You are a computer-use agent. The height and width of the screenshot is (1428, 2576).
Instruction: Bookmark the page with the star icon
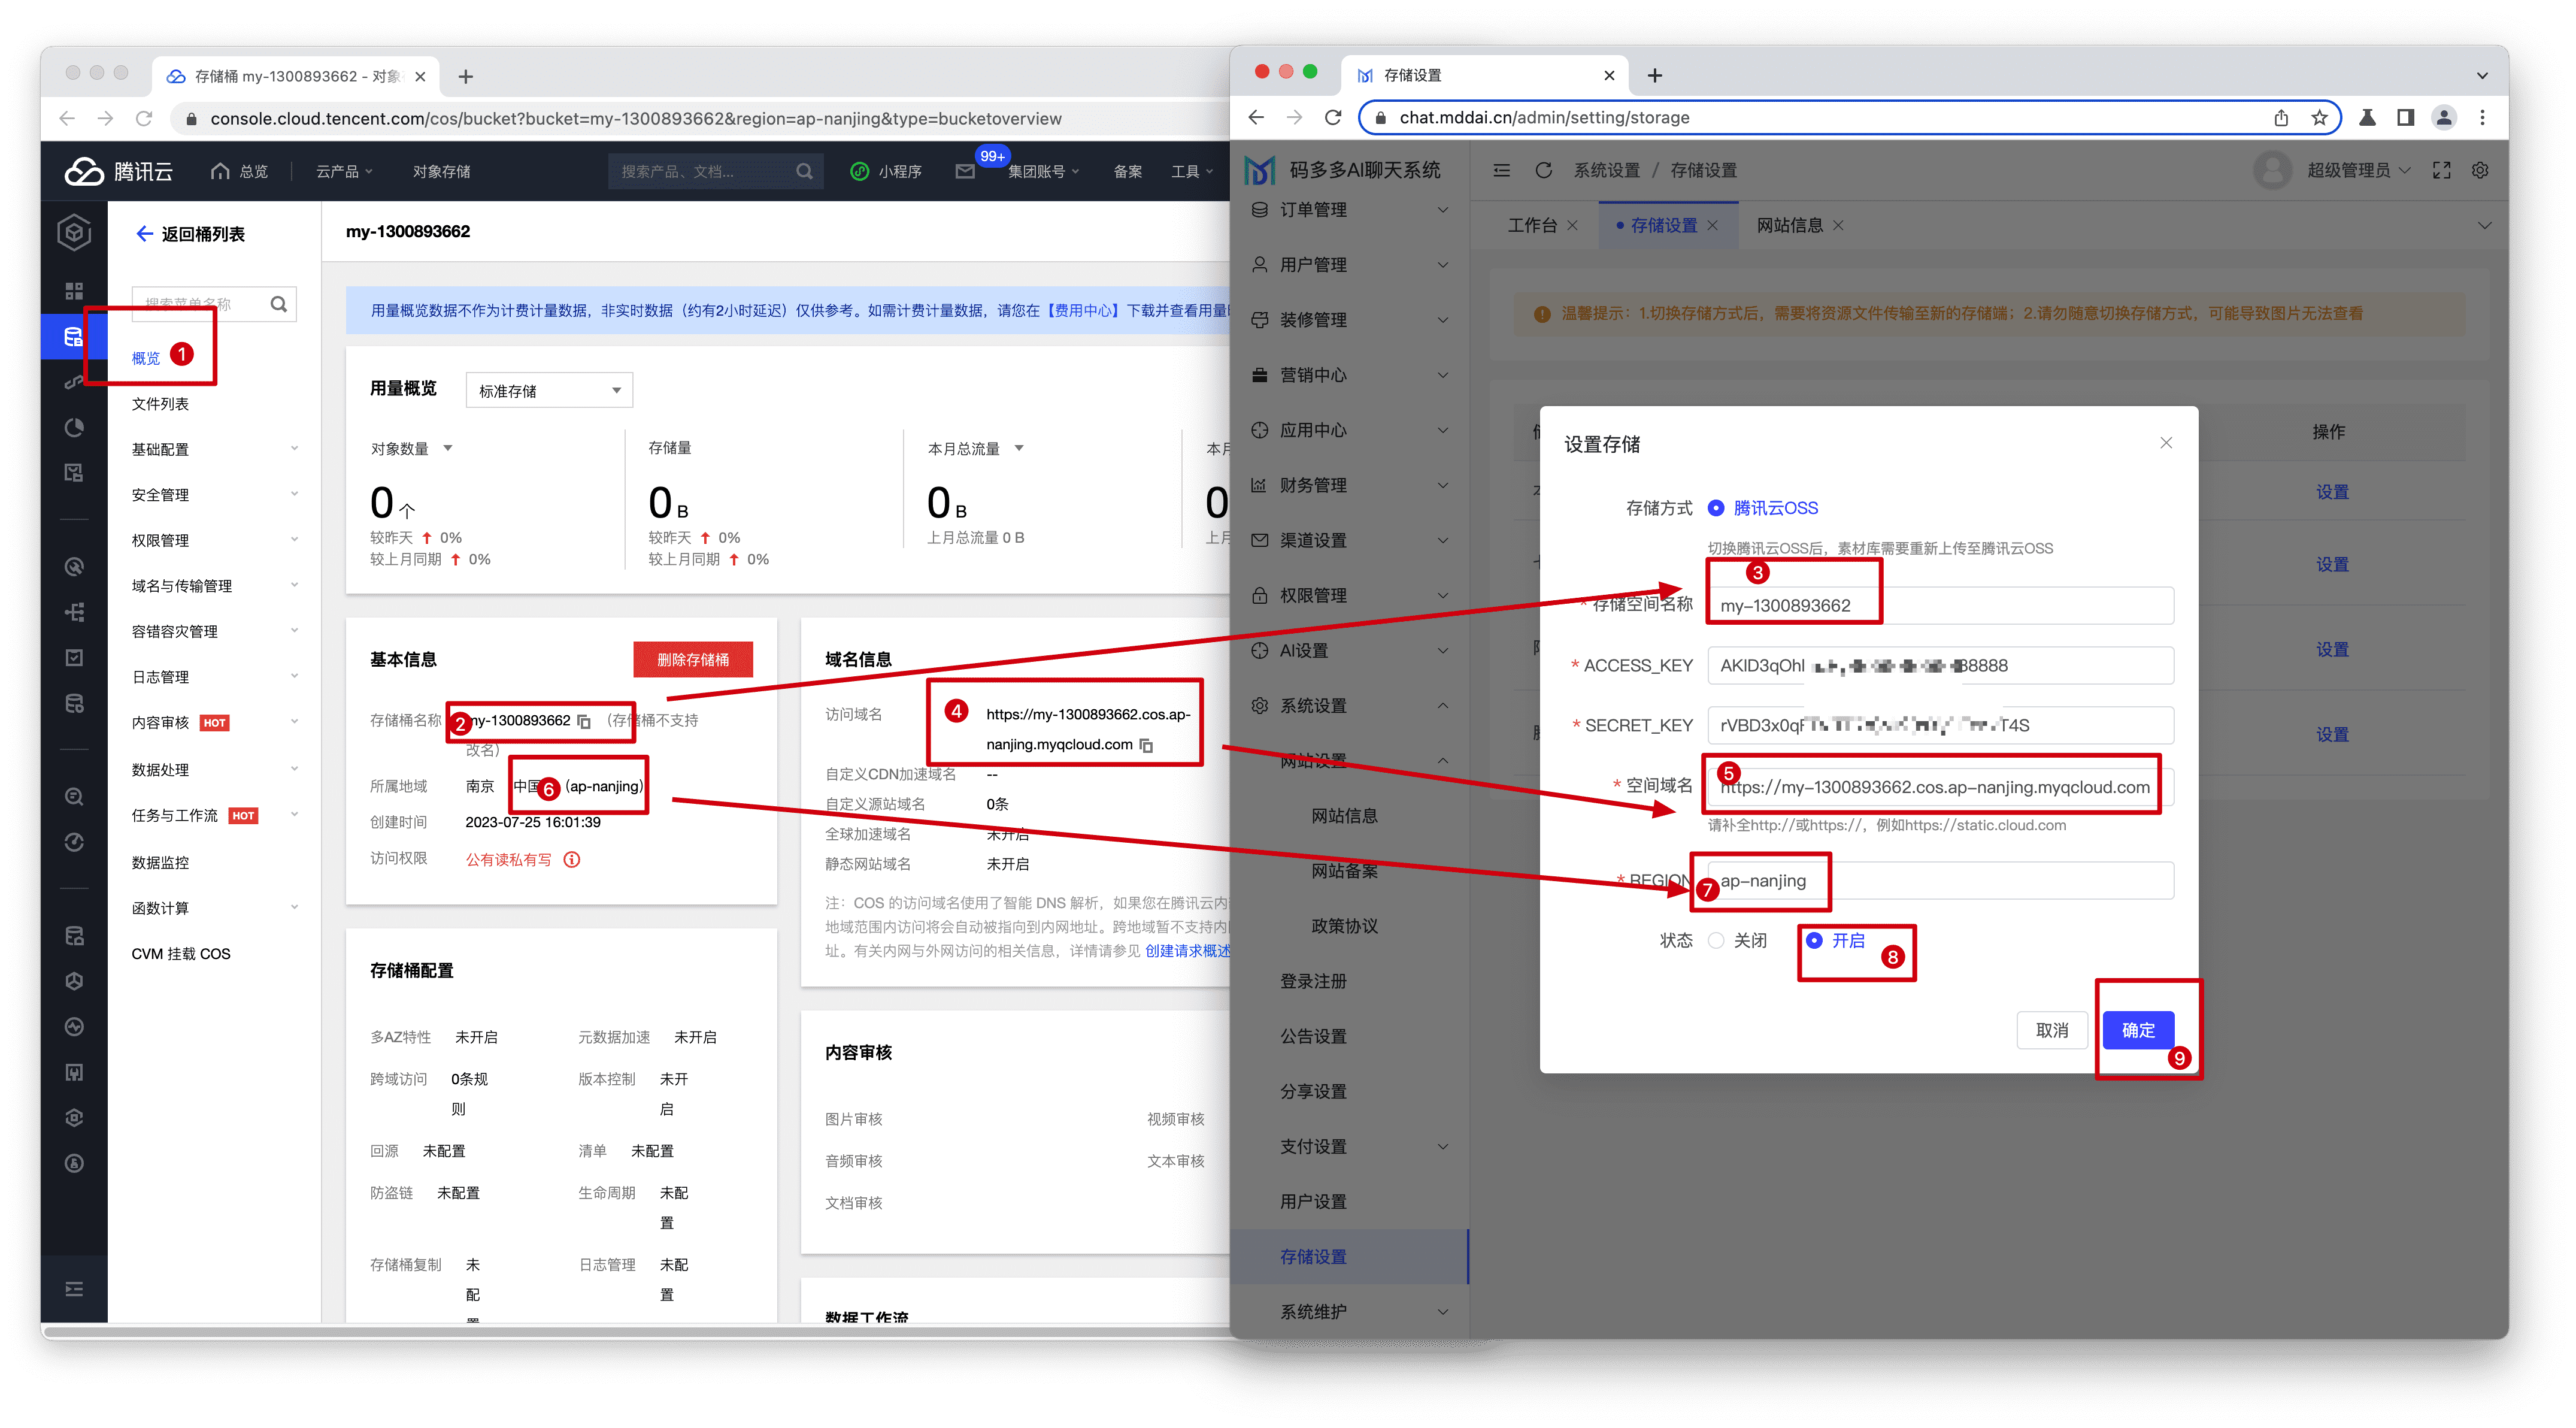pos(2319,117)
